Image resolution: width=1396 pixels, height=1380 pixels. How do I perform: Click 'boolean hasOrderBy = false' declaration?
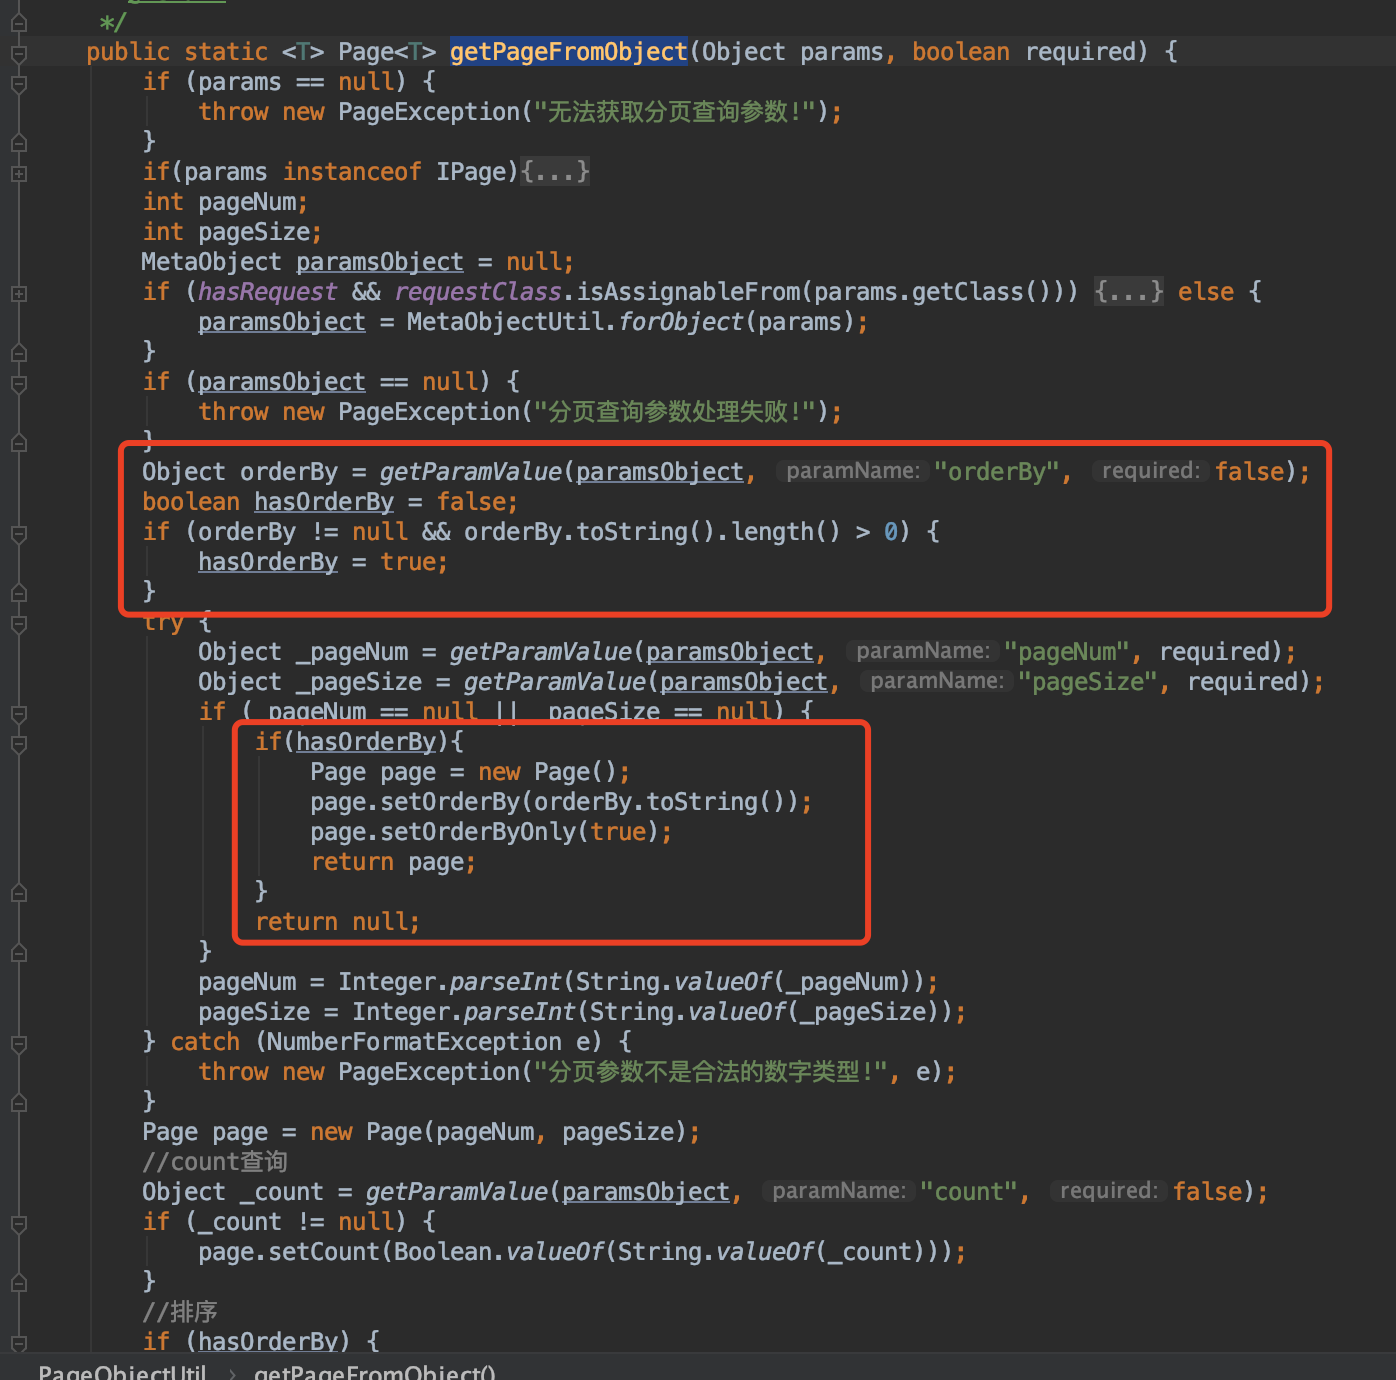(x=330, y=502)
